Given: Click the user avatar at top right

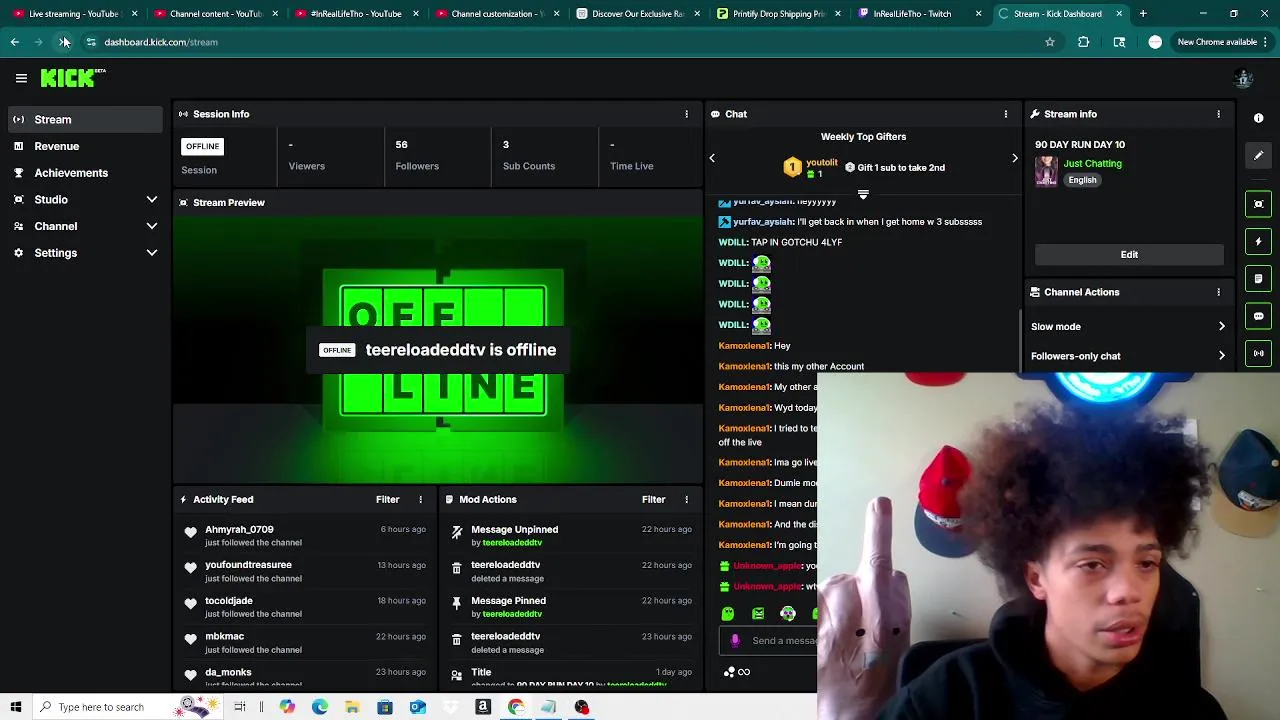Looking at the screenshot, I should tap(1244, 78).
